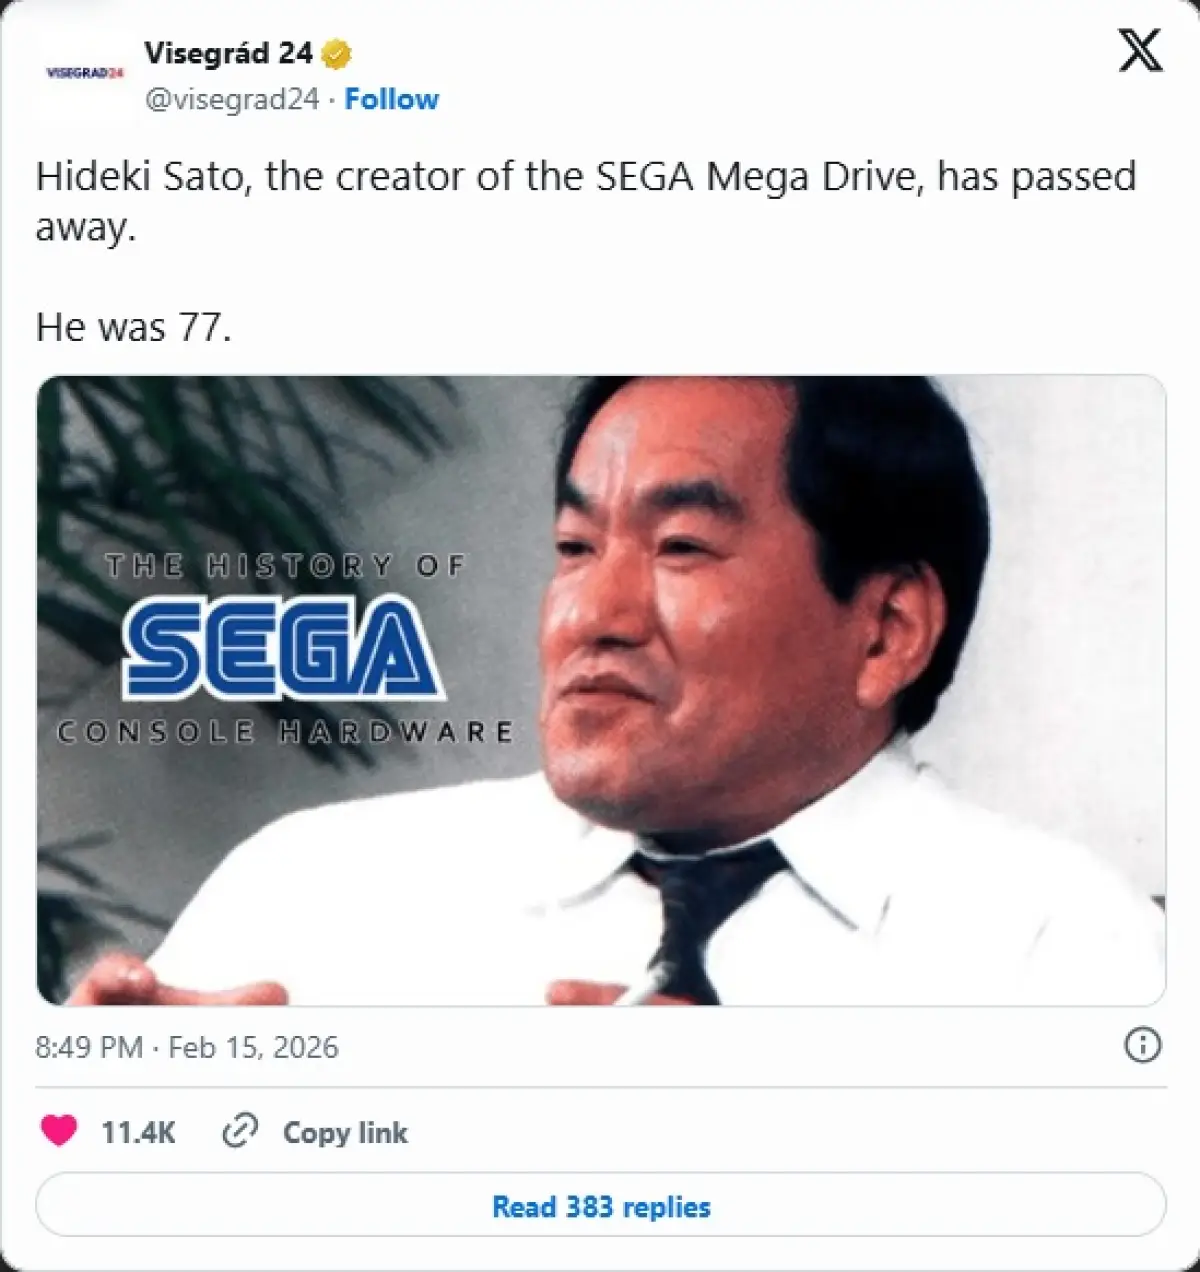Like the tweet with the heart icon
1200x1272 pixels.
[x=59, y=1131]
